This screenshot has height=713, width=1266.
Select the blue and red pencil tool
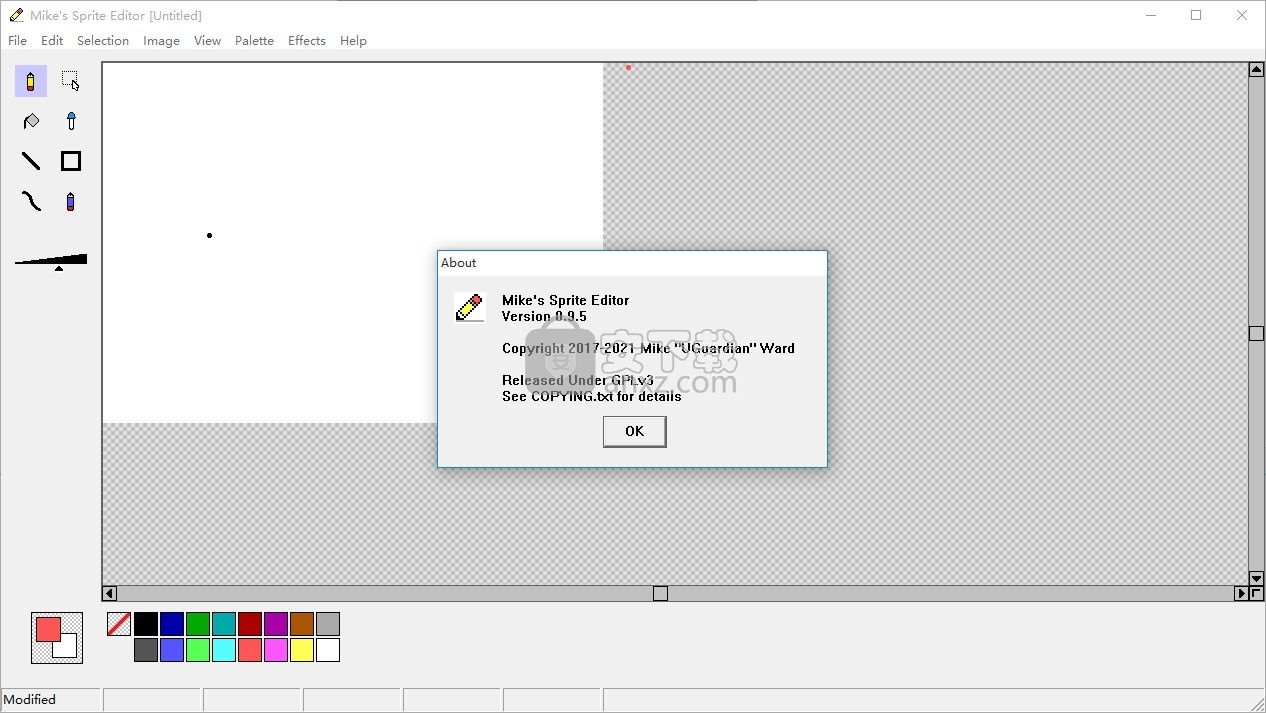pos(70,201)
